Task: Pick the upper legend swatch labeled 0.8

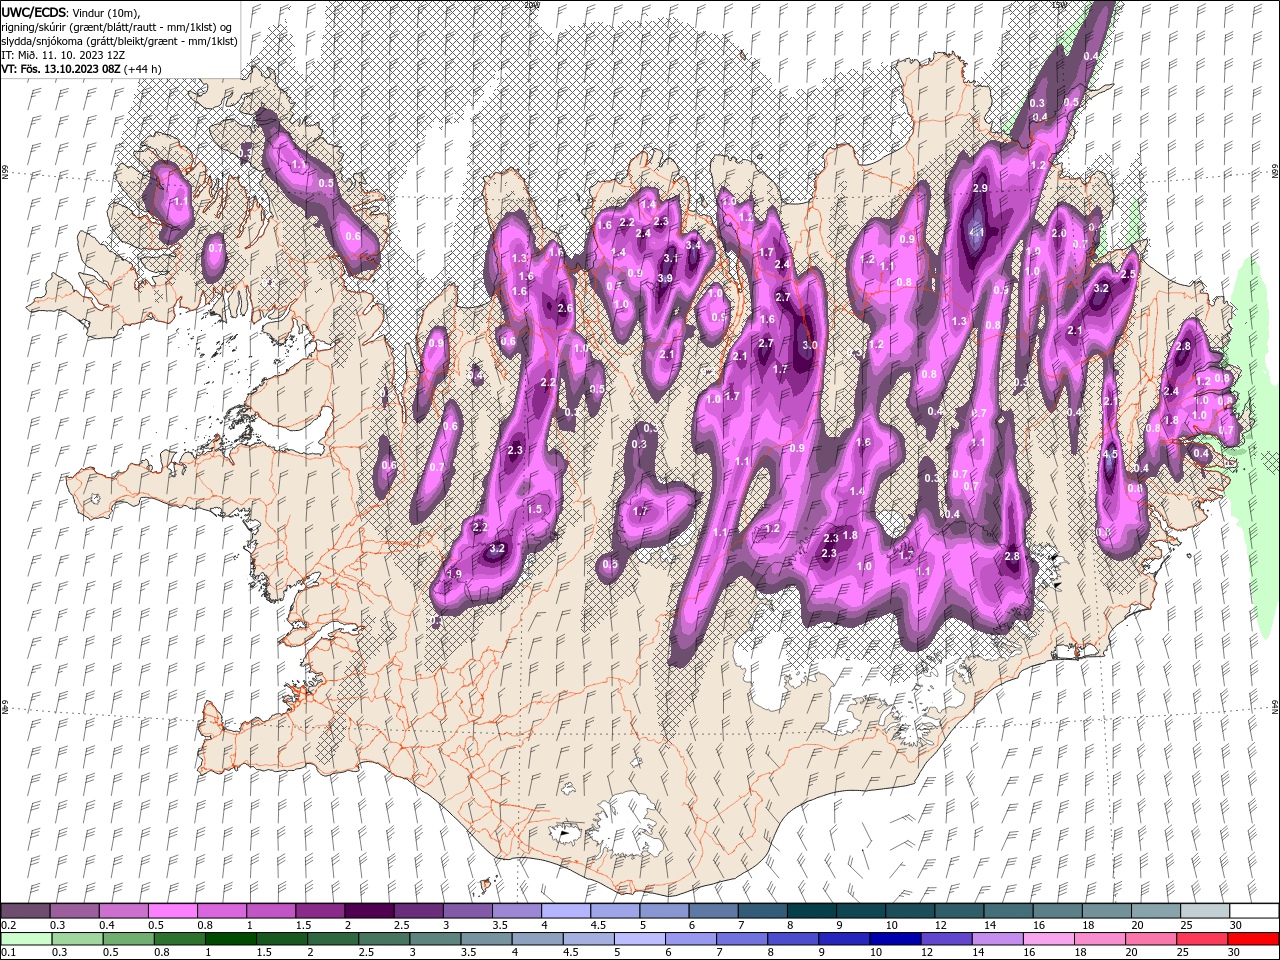Action: pos(221,911)
